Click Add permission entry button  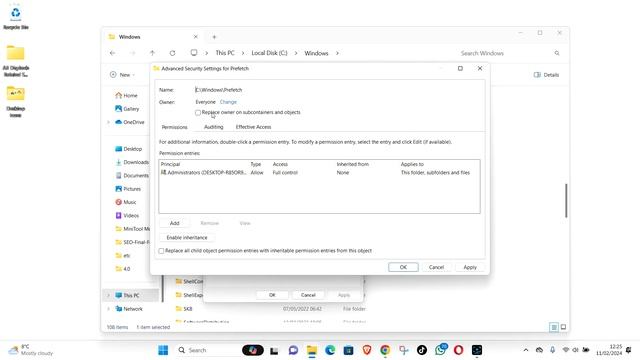(174, 223)
